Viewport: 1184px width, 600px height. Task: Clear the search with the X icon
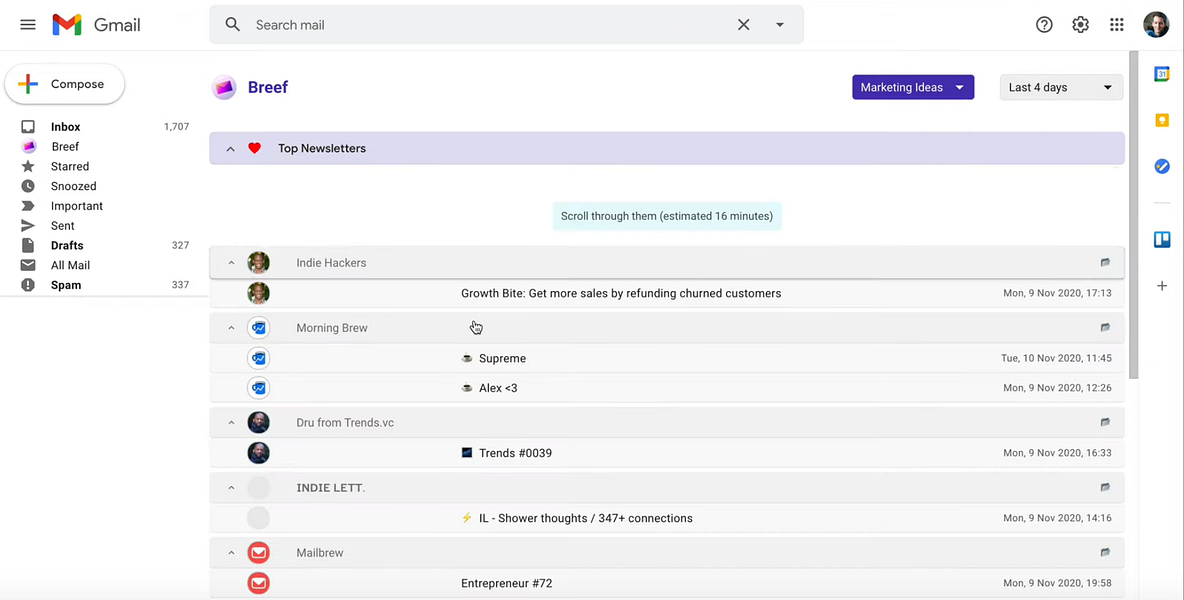(x=744, y=25)
